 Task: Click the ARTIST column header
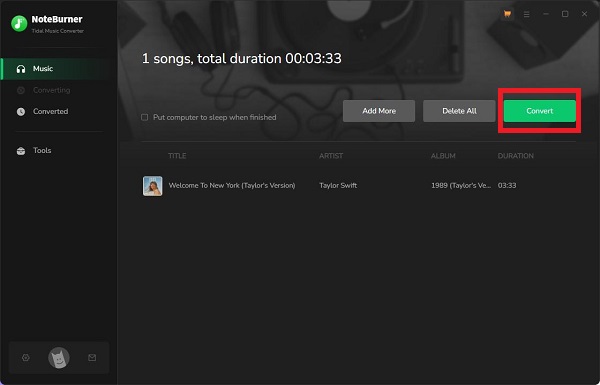[x=331, y=156]
